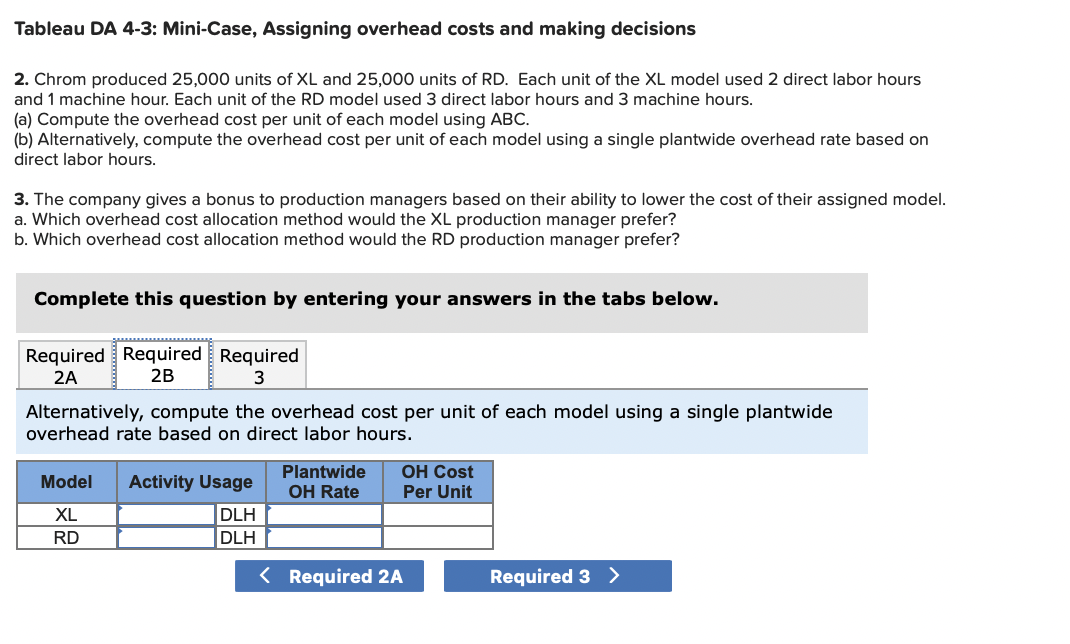Screen dimensions: 1070x644
Task: Click the Required 3 navigation button
Action: click(557, 576)
